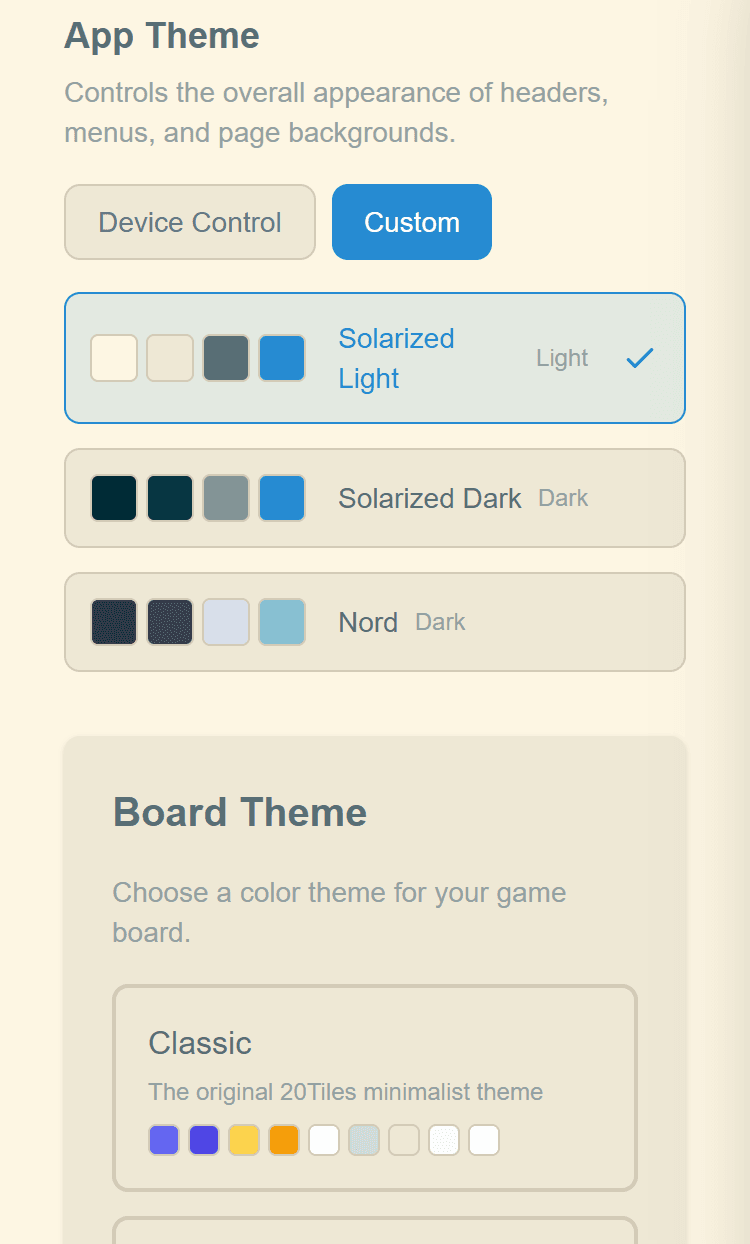Select the Nord app theme
The image size is (750, 1244).
pyautogui.click(x=375, y=621)
